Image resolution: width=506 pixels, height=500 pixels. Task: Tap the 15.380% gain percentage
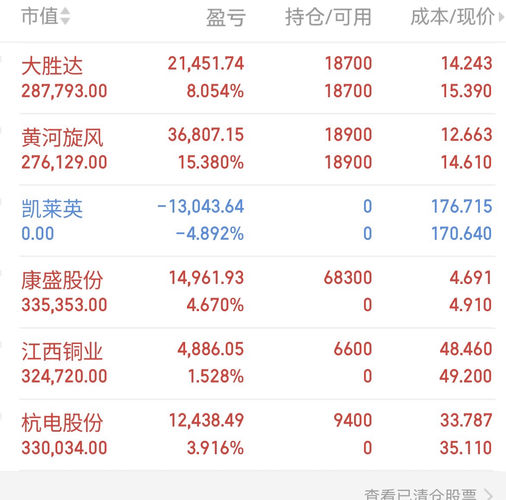click(x=211, y=162)
